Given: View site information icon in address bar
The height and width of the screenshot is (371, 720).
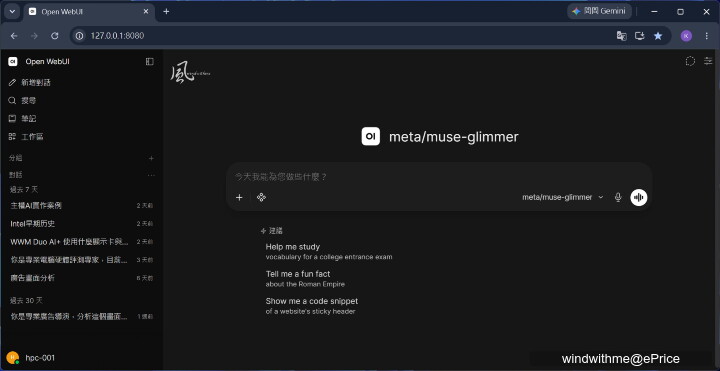Looking at the screenshot, I should [x=79, y=36].
